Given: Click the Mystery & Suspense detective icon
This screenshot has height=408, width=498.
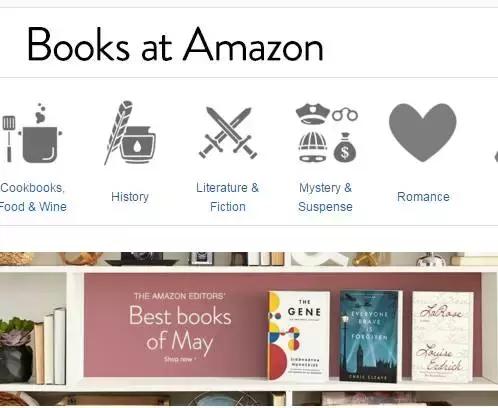Looking at the screenshot, I should tap(327, 133).
